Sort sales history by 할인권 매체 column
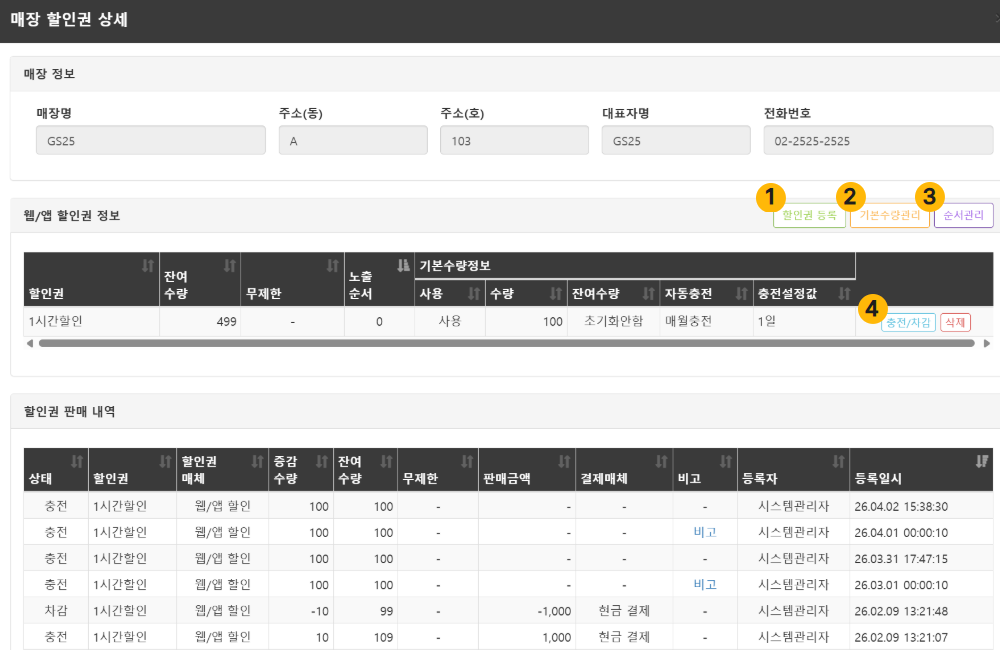 point(222,469)
